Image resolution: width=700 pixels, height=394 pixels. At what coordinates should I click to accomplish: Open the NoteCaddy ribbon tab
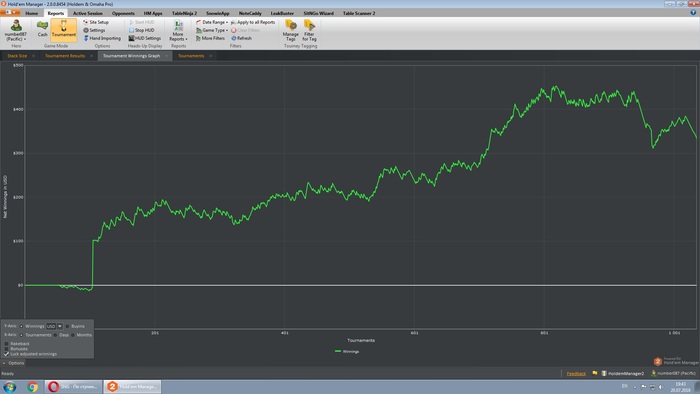point(250,13)
